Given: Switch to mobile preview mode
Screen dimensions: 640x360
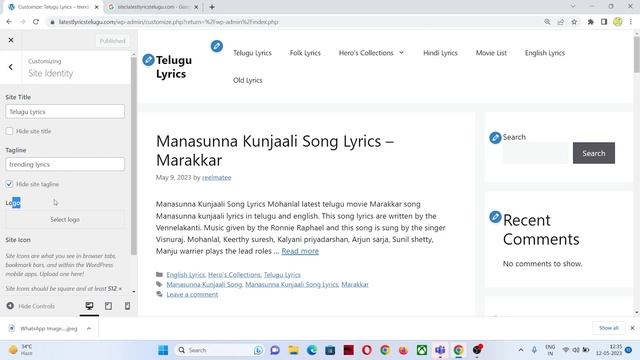Looking at the screenshot, I should [x=127, y=306].
